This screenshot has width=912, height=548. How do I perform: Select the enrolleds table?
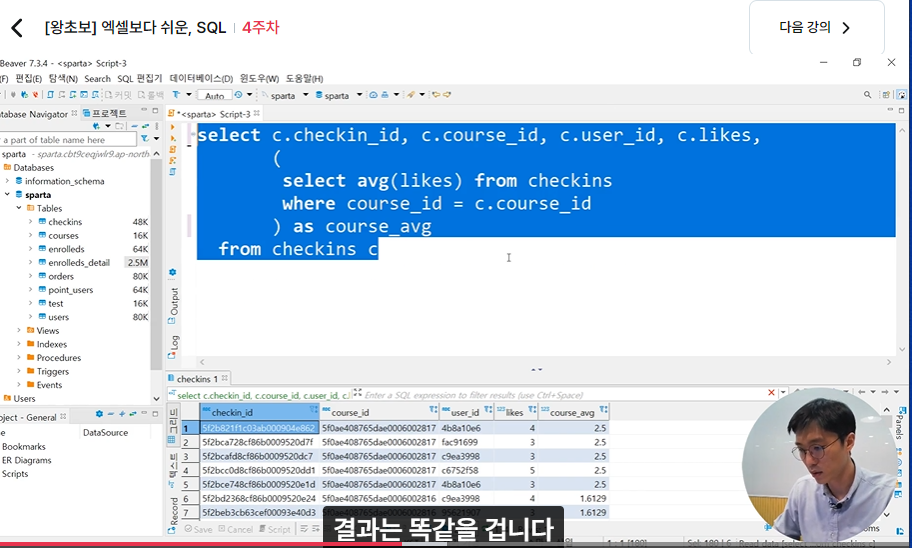pyautogui.click(x=66, y=249)
